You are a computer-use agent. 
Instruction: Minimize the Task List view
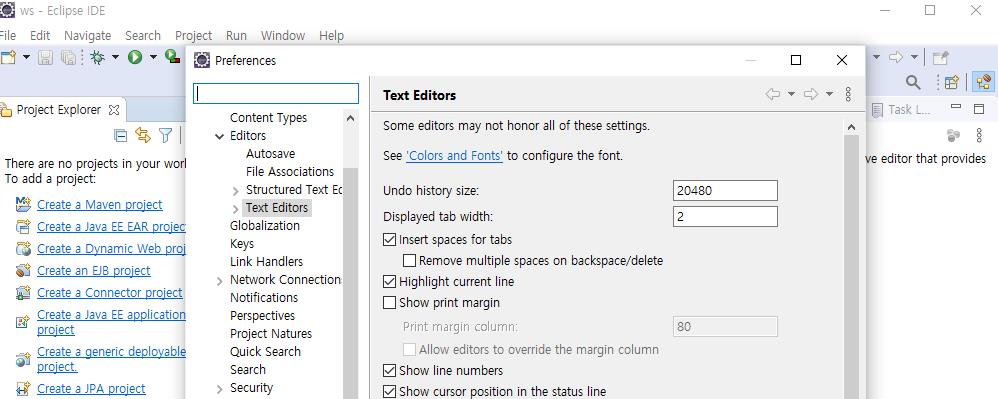coord(955,108)
